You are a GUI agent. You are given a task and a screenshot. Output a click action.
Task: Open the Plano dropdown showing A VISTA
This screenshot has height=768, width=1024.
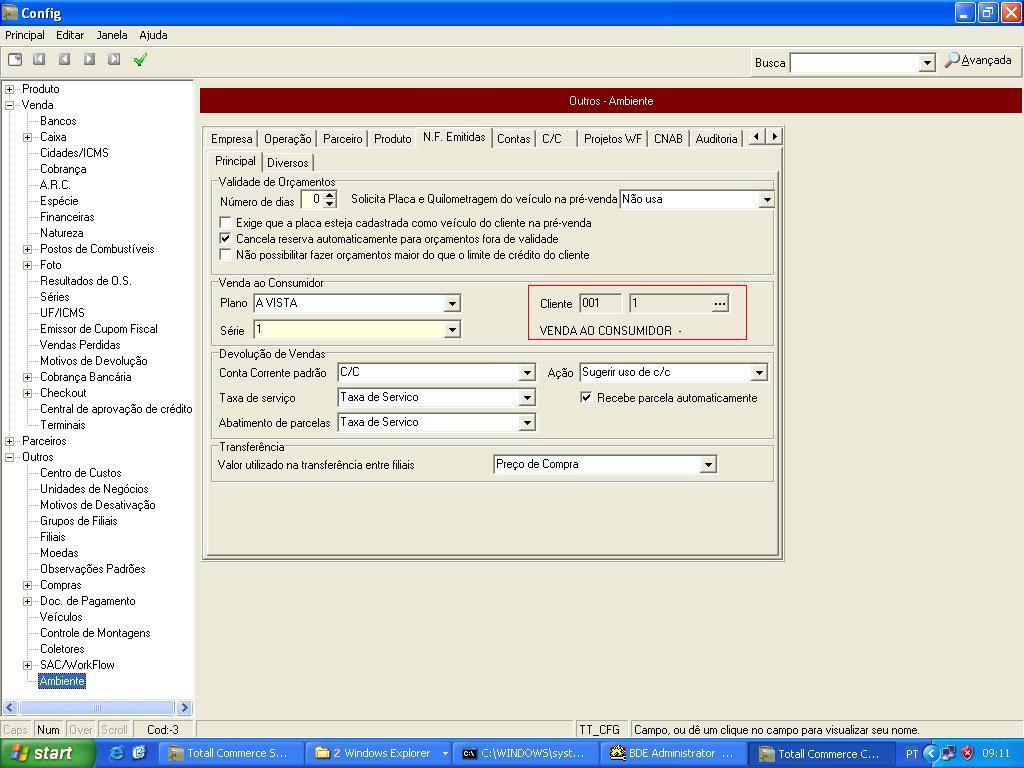(452, 304)
